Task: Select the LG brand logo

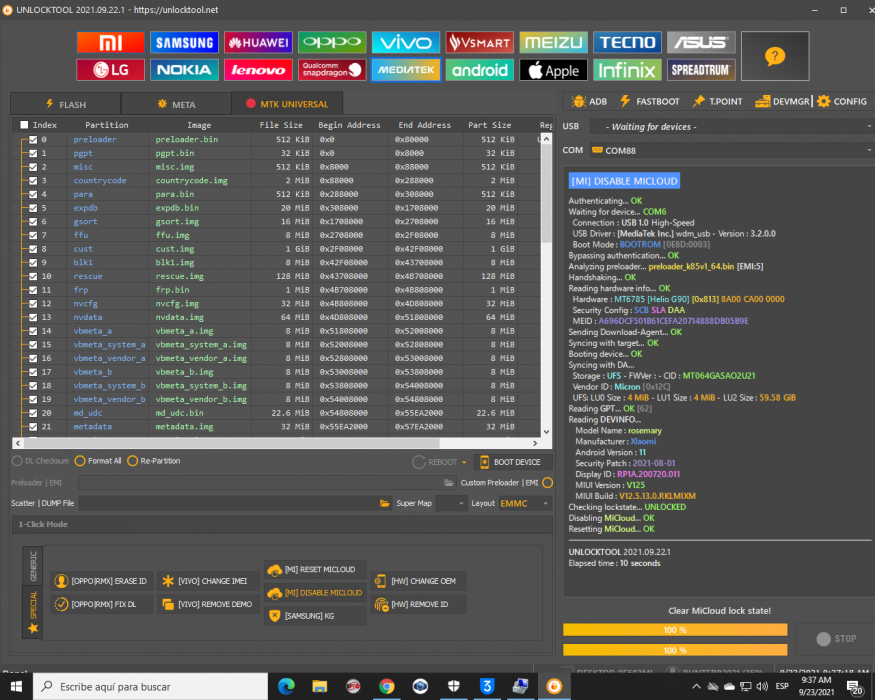Action: (x=110, y=70)
